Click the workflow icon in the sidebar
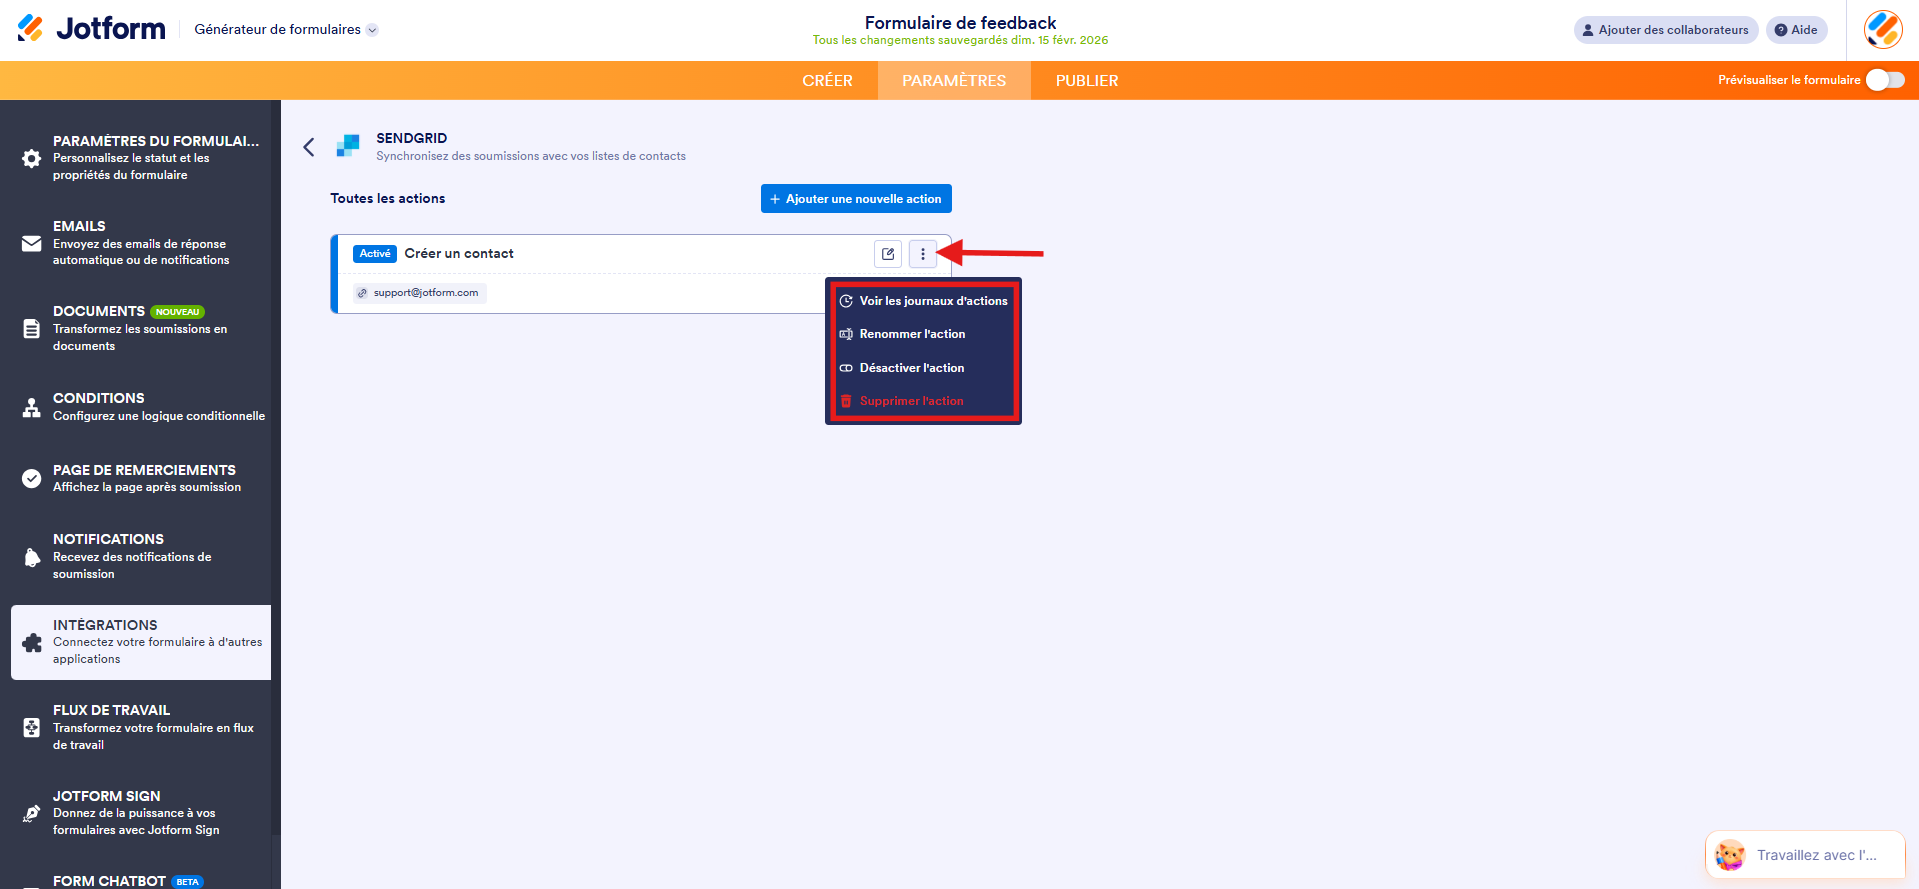 [x=32, y=728]
